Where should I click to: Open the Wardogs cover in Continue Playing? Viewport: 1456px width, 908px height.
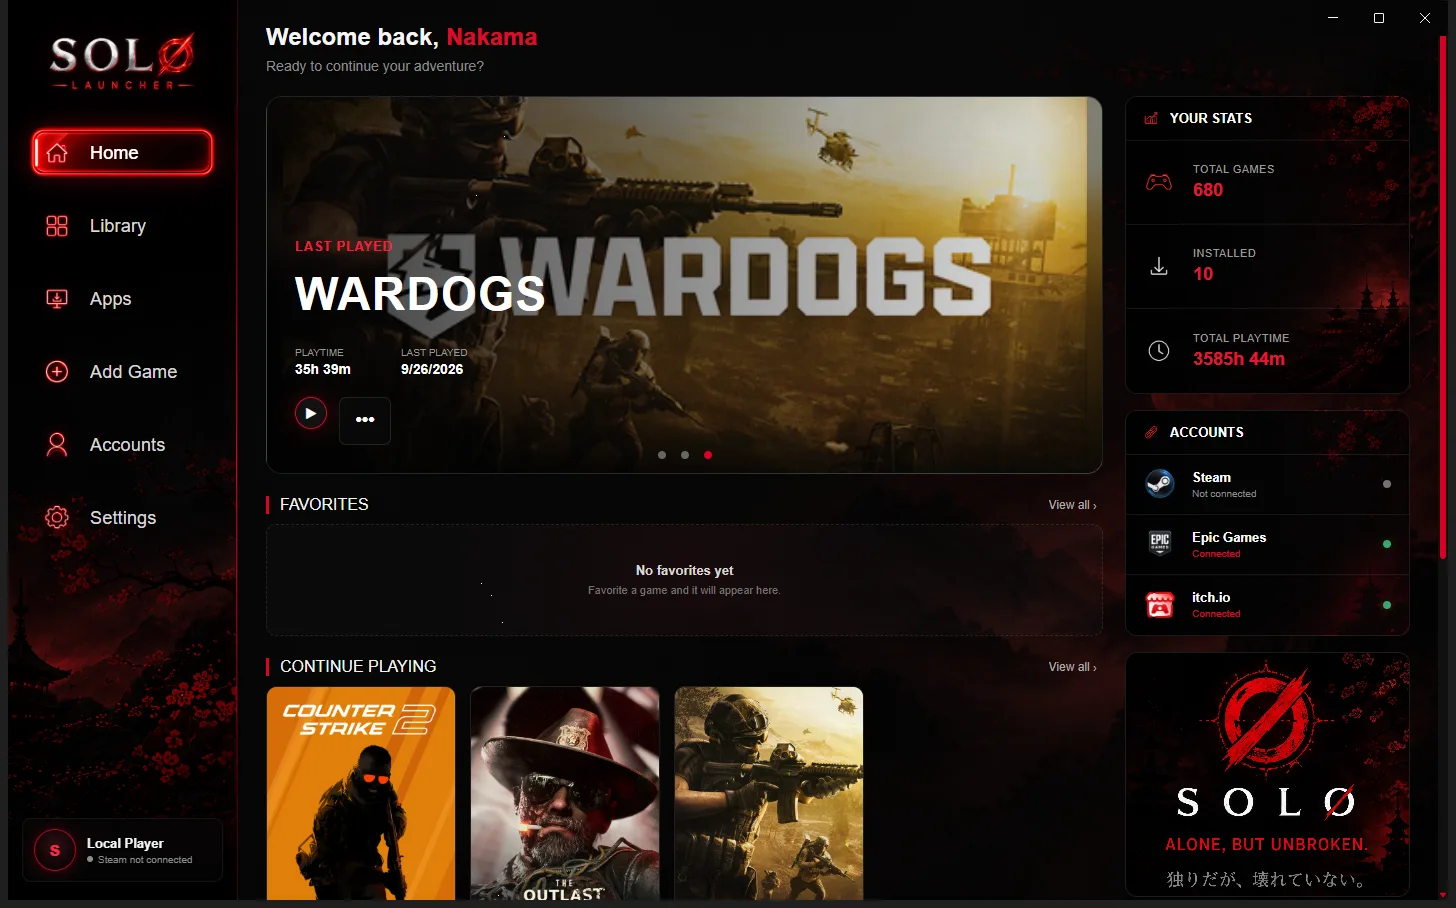coord(769,793)
